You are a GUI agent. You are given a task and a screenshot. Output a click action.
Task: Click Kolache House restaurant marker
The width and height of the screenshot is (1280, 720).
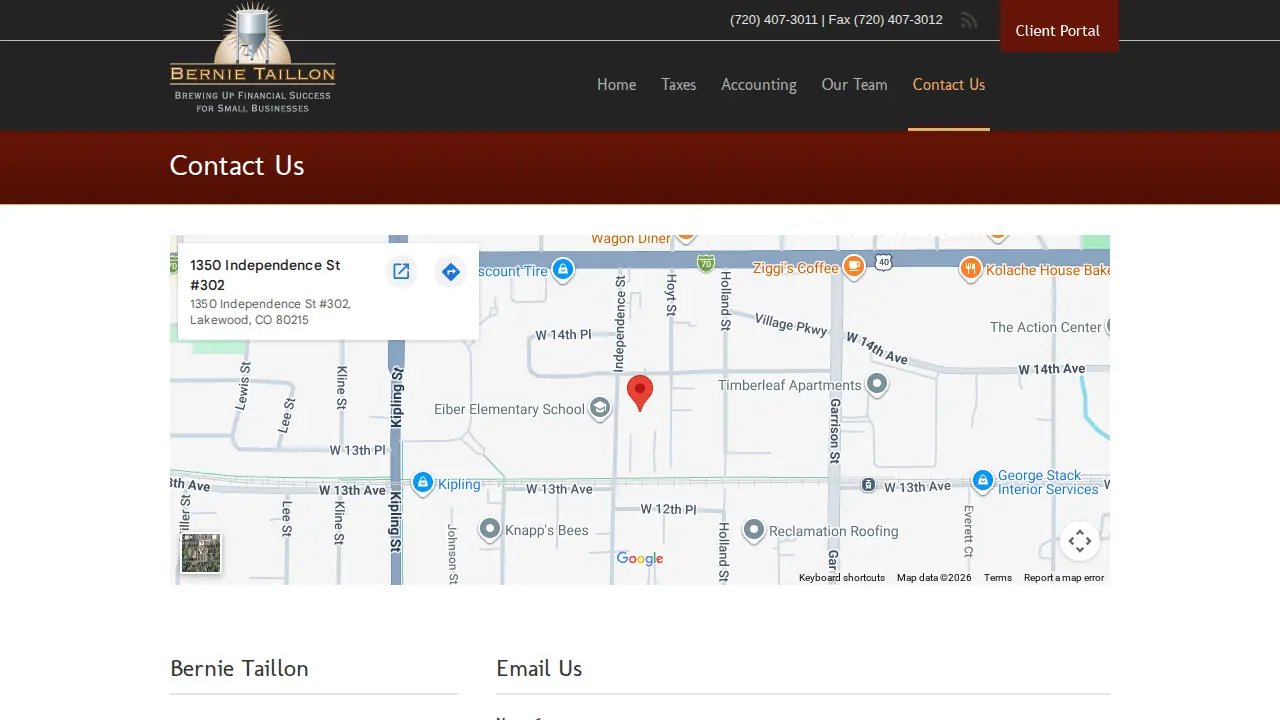point(970,268)
